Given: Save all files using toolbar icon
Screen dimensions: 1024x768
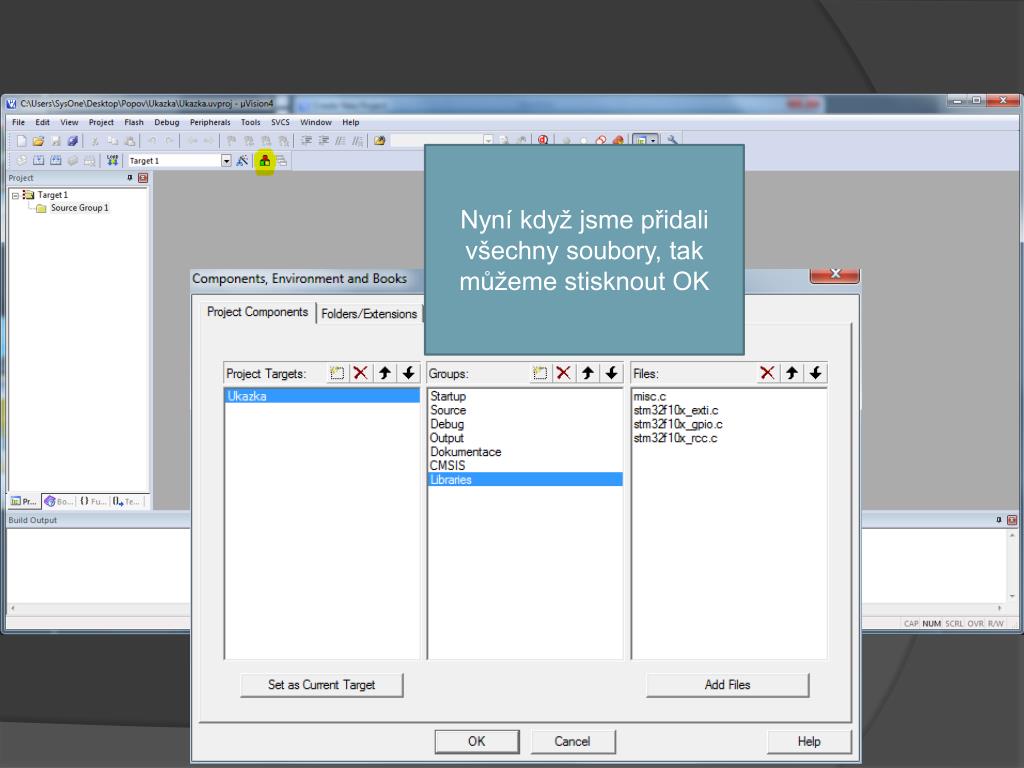Looking at the screenshot, I should pyautogui.click(x=72, y=140).
